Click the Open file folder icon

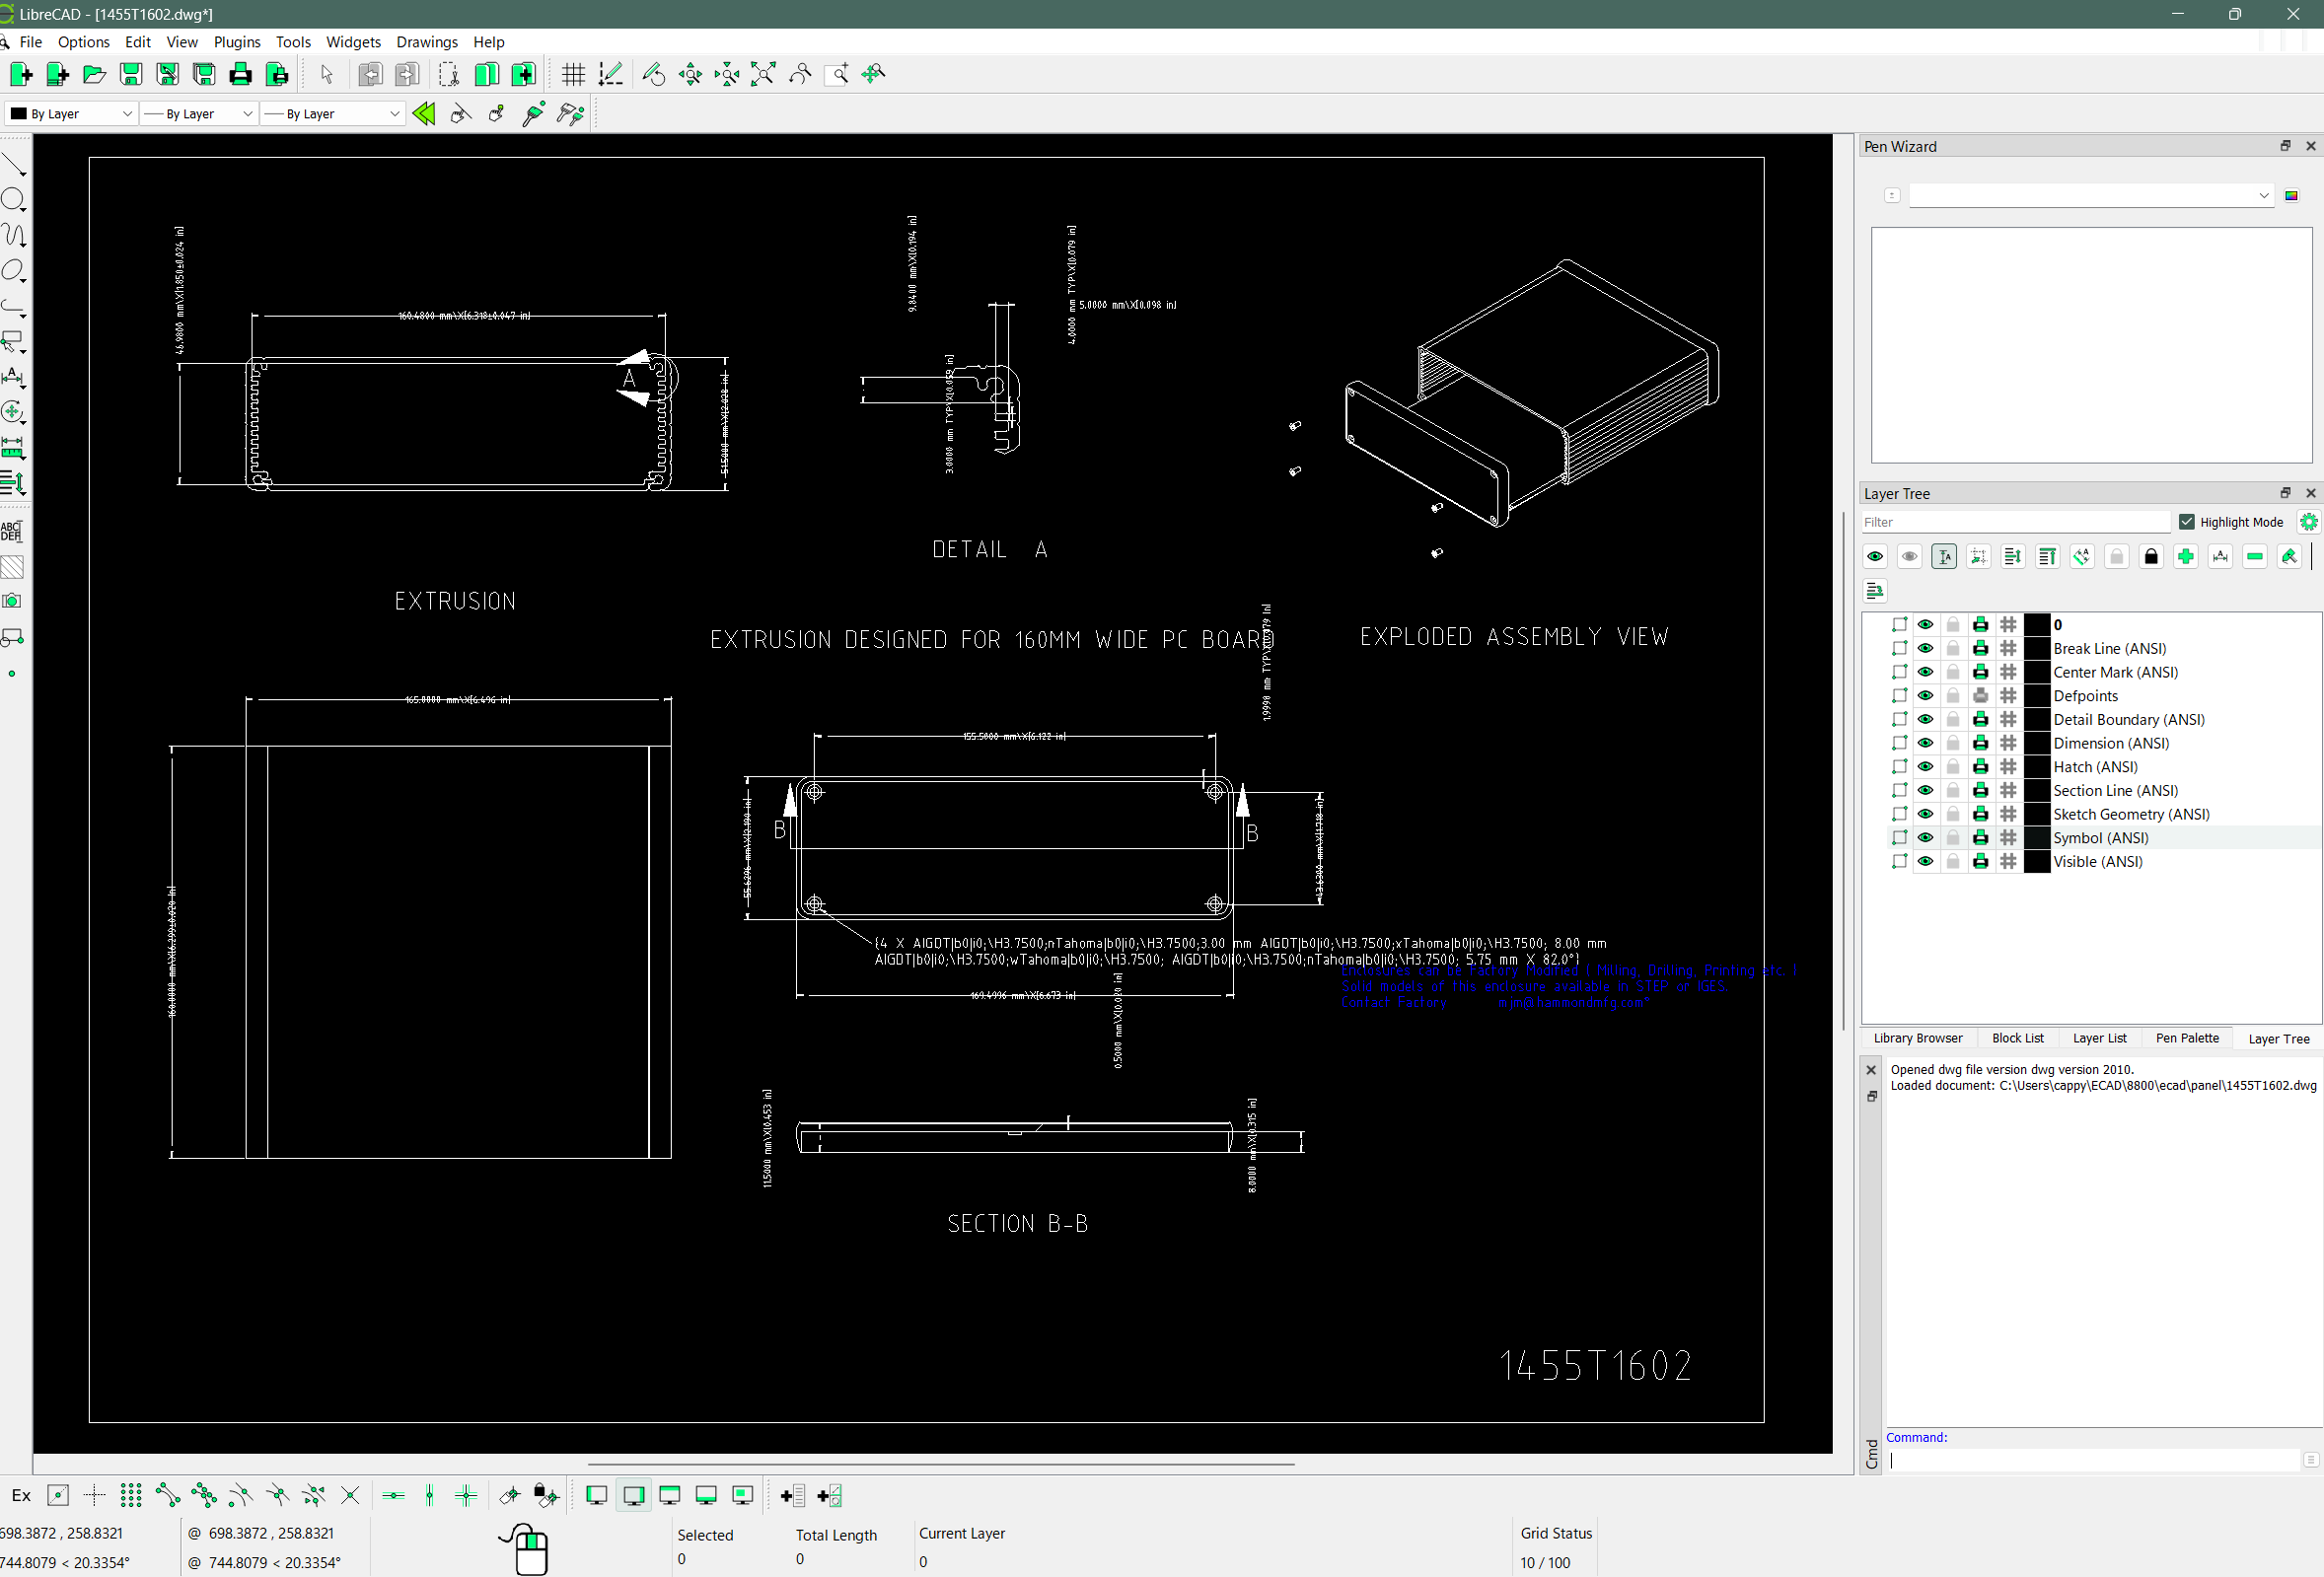click(94, 74)
